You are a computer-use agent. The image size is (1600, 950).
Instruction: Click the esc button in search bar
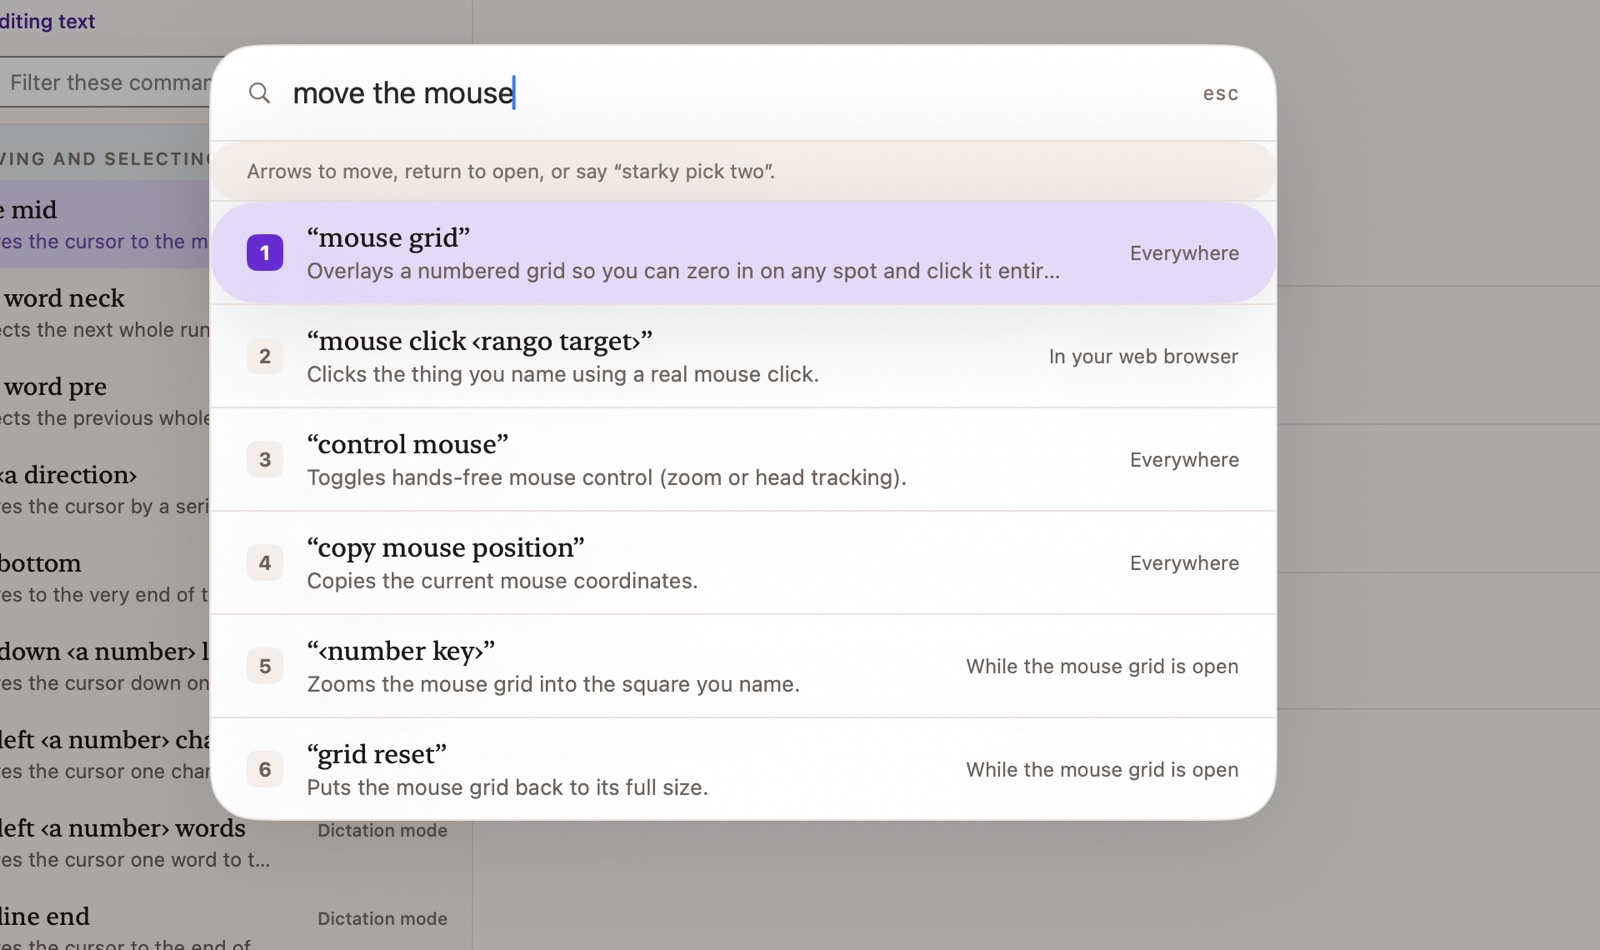click(1220, 93)
